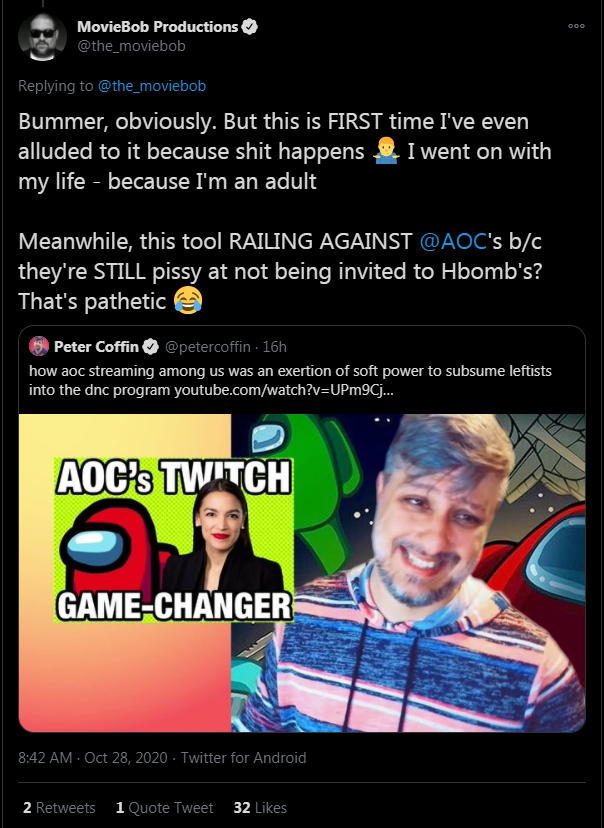Open Peter Coffin's small avatar
This screenshot has height=828, width=604.
(39, 346)
